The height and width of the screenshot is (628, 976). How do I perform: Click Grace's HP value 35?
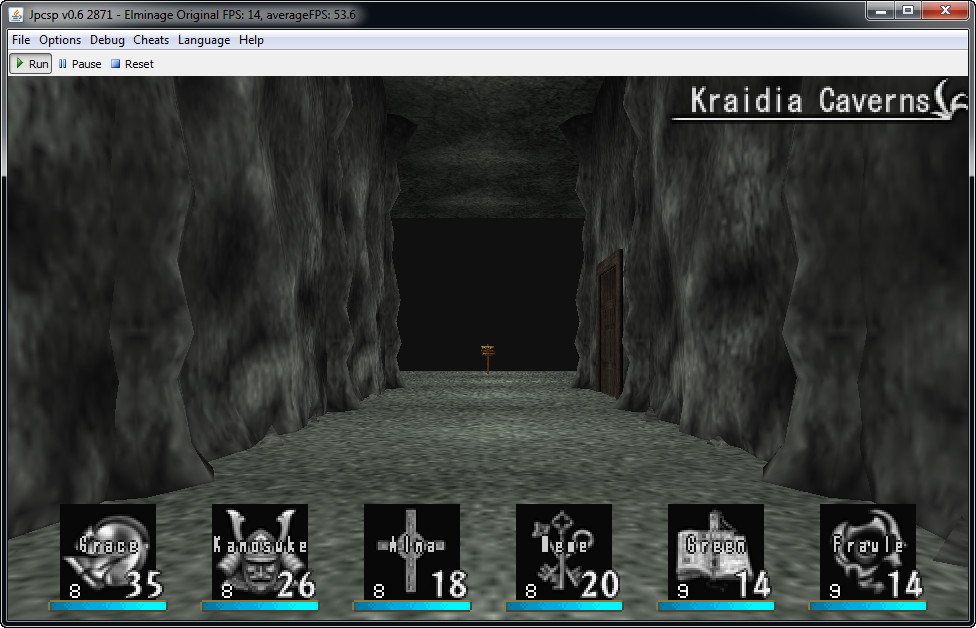pyautogui.click(x=144, y=585)
